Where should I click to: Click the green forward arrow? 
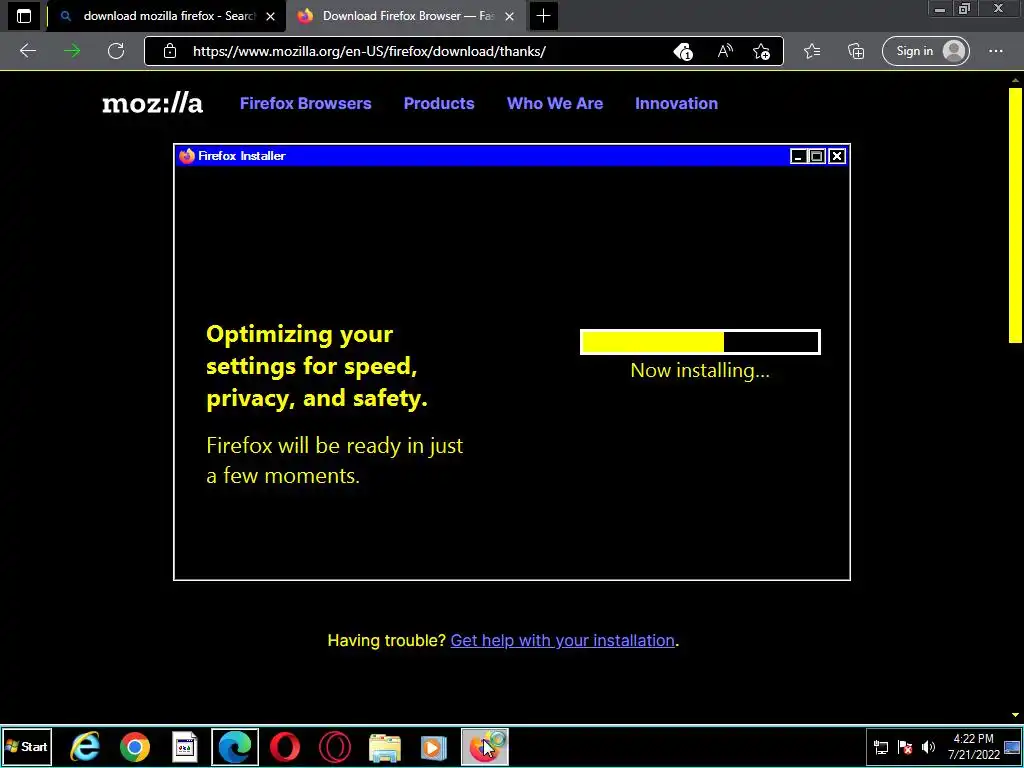(x=72, y=51)
